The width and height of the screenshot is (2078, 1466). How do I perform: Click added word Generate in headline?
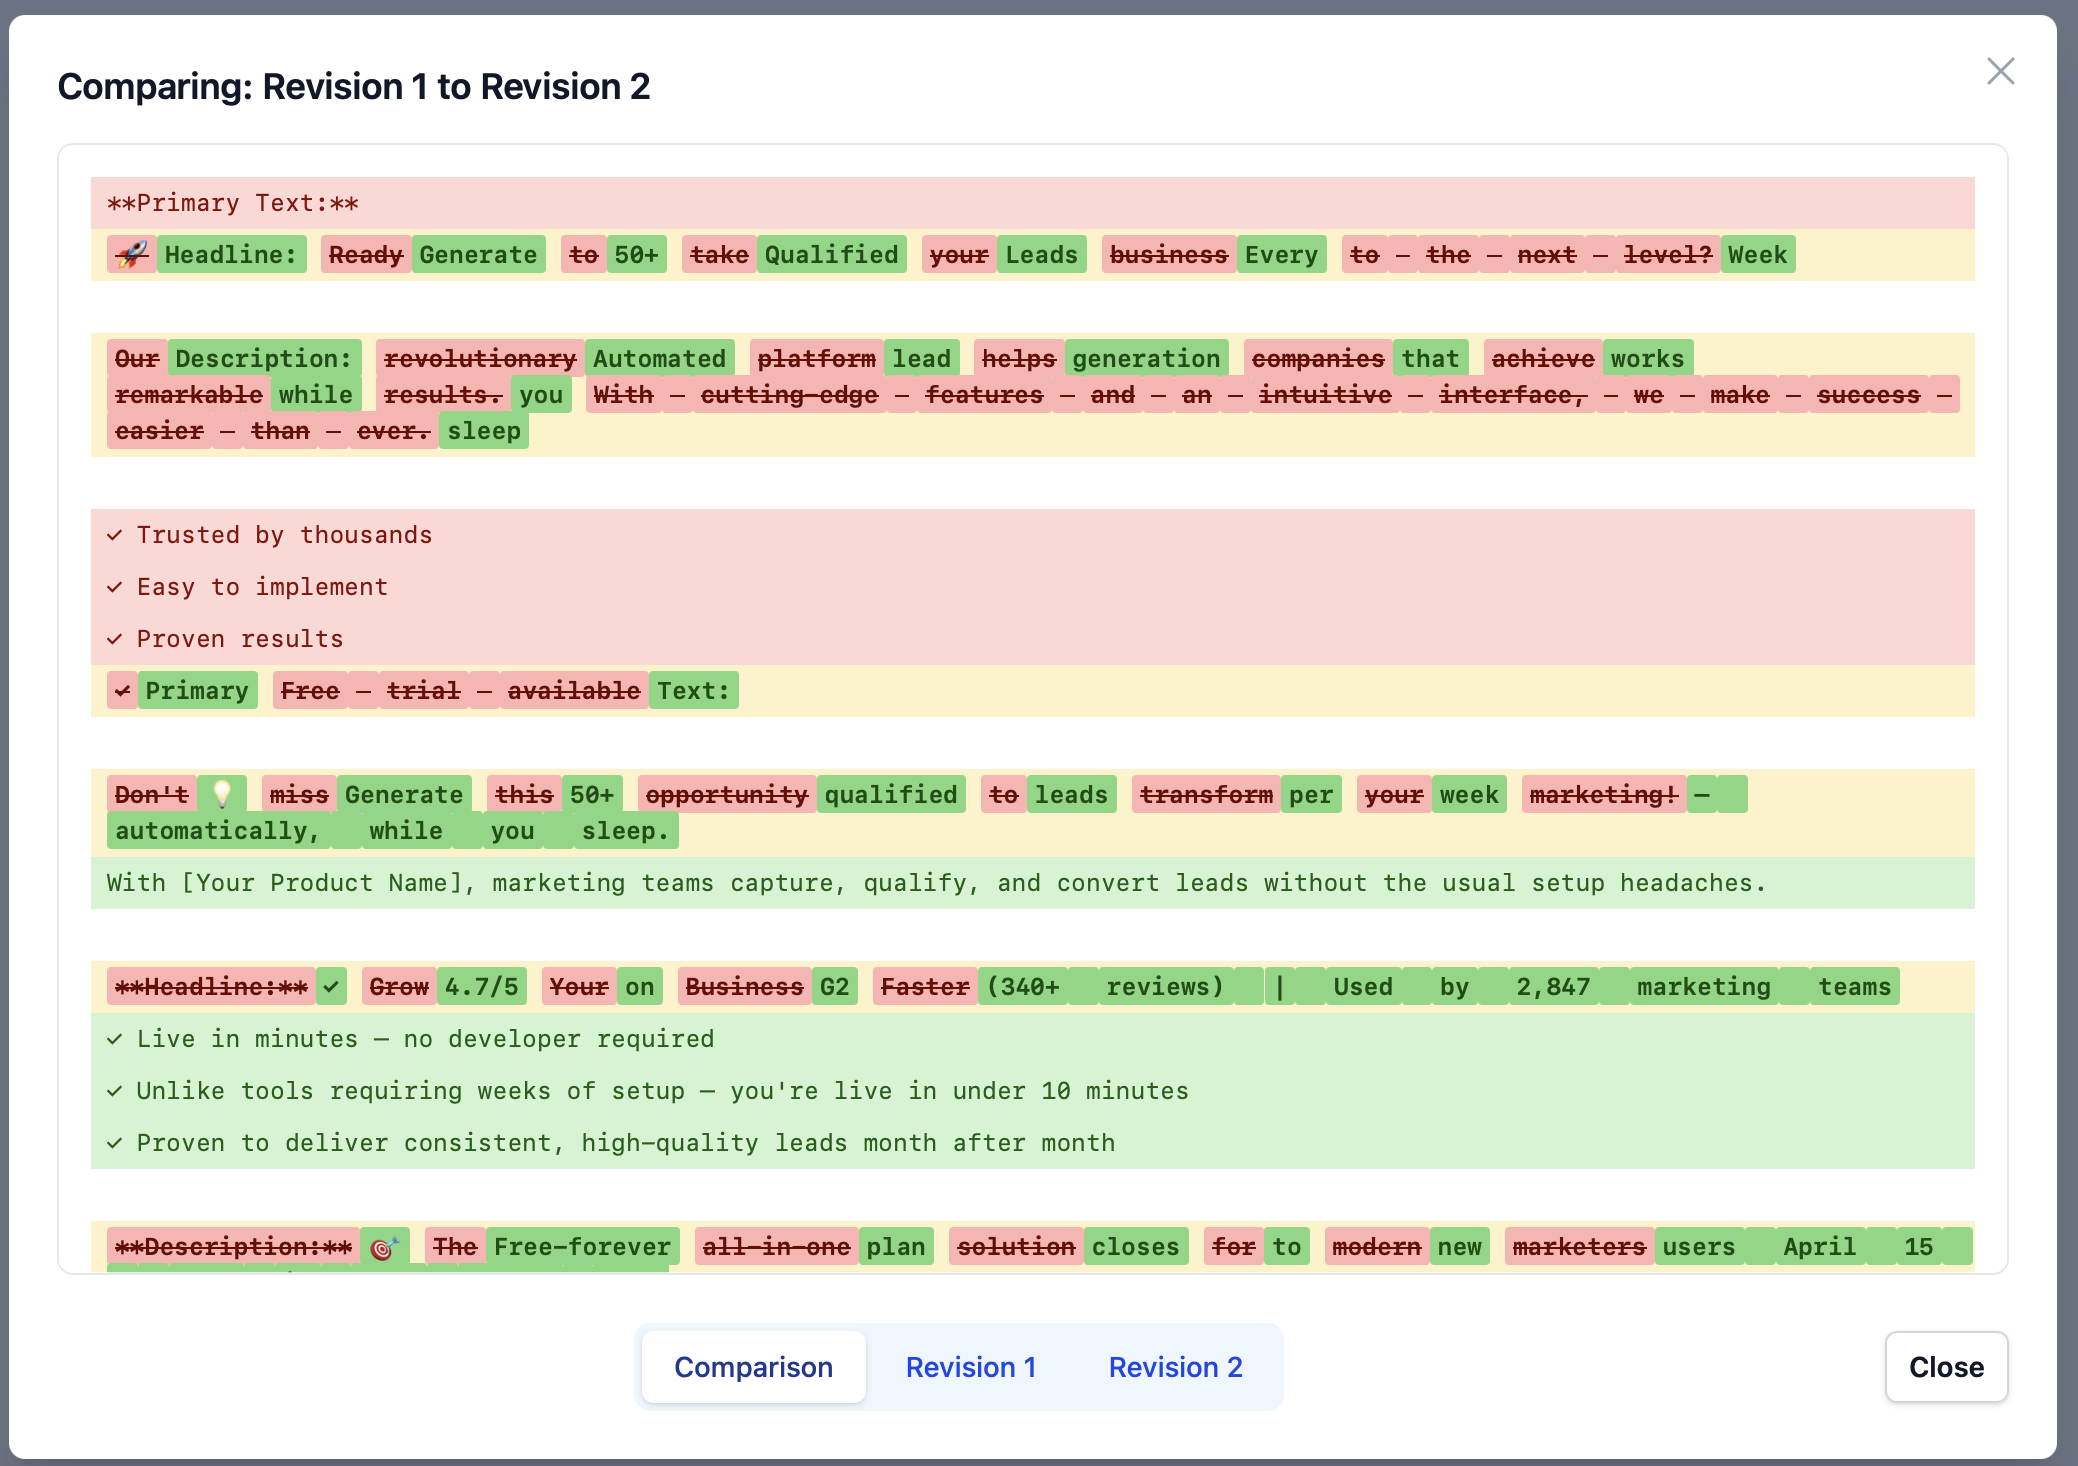[478, 255]
